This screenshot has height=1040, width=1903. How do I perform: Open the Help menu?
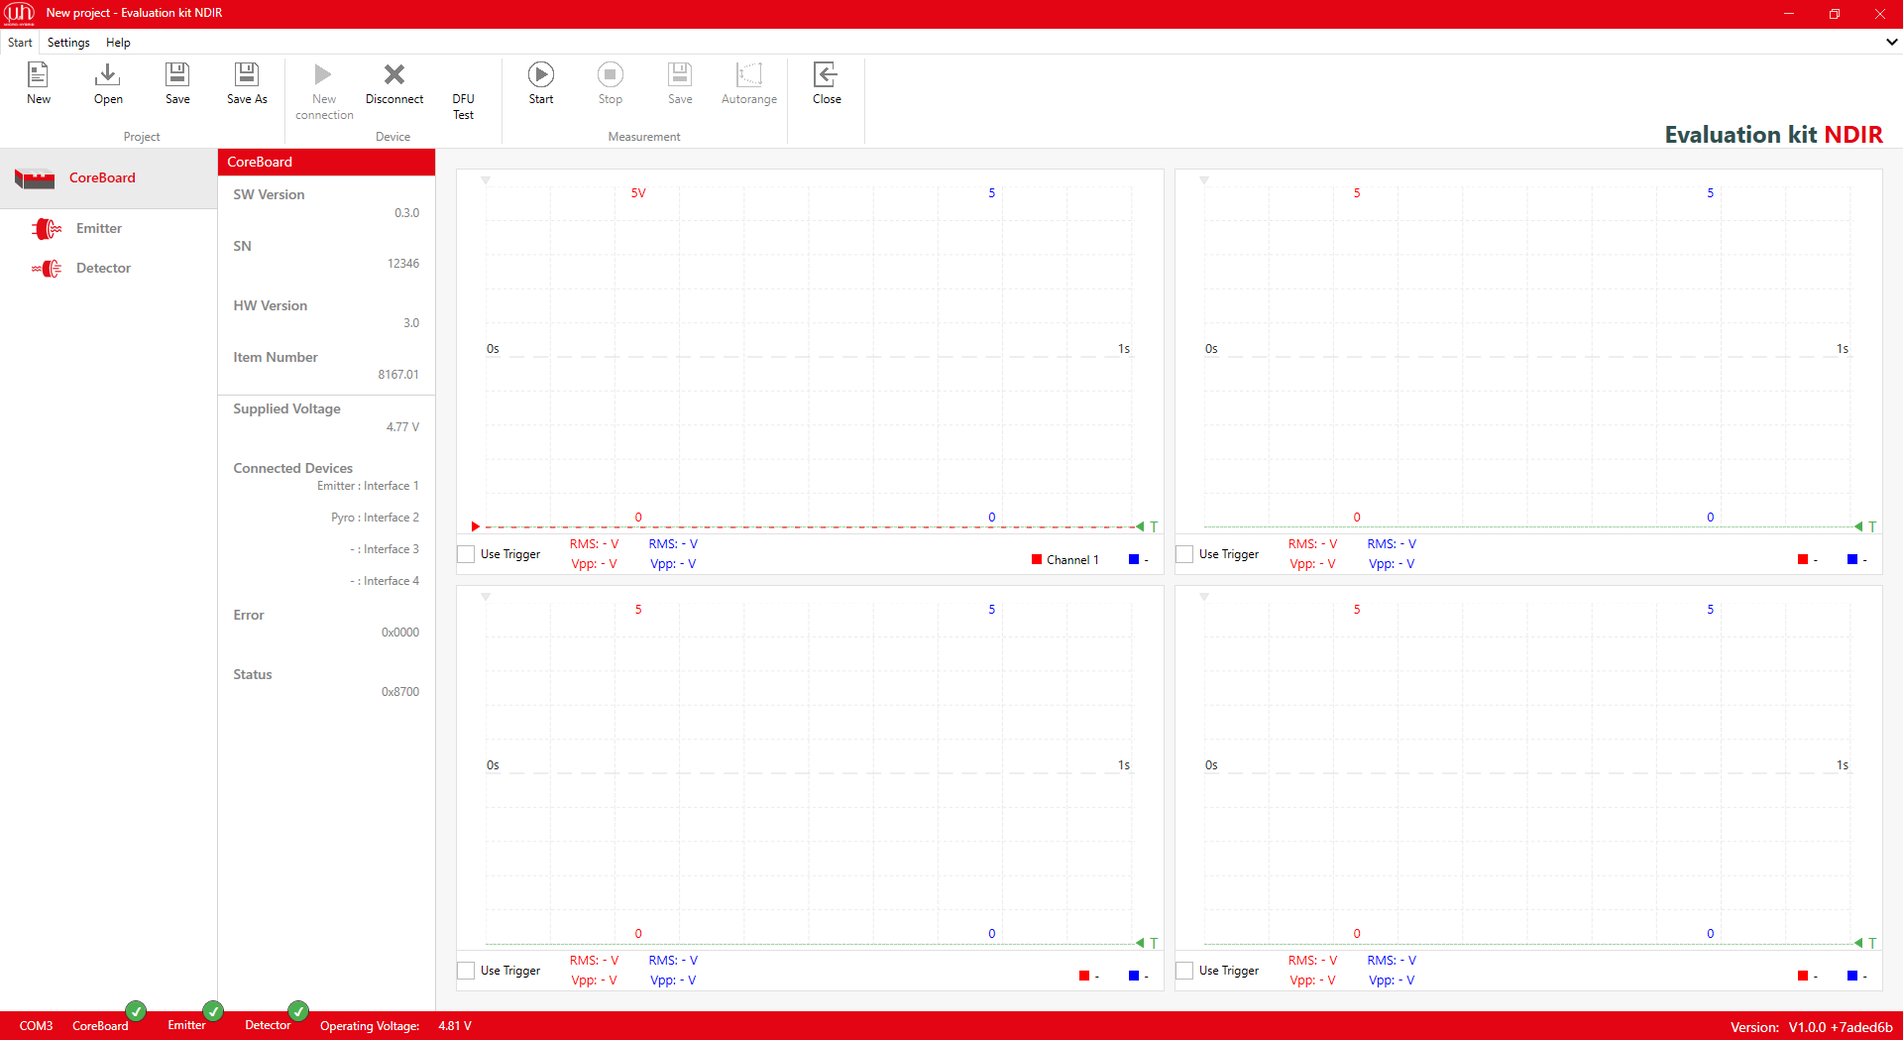tap(118, 42)
